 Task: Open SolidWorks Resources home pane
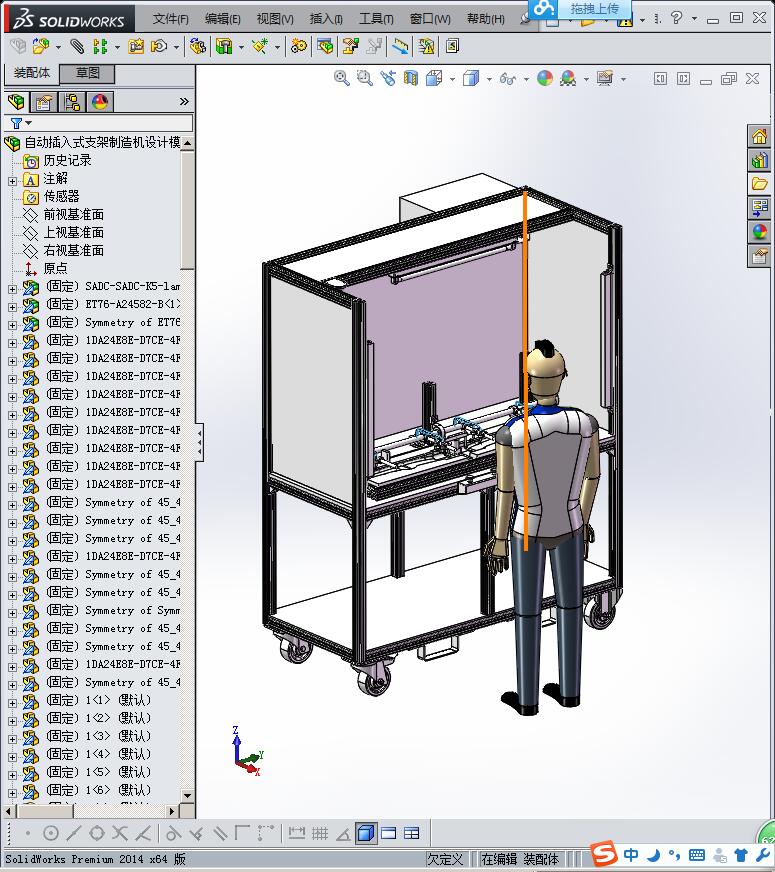click(759, 136)
